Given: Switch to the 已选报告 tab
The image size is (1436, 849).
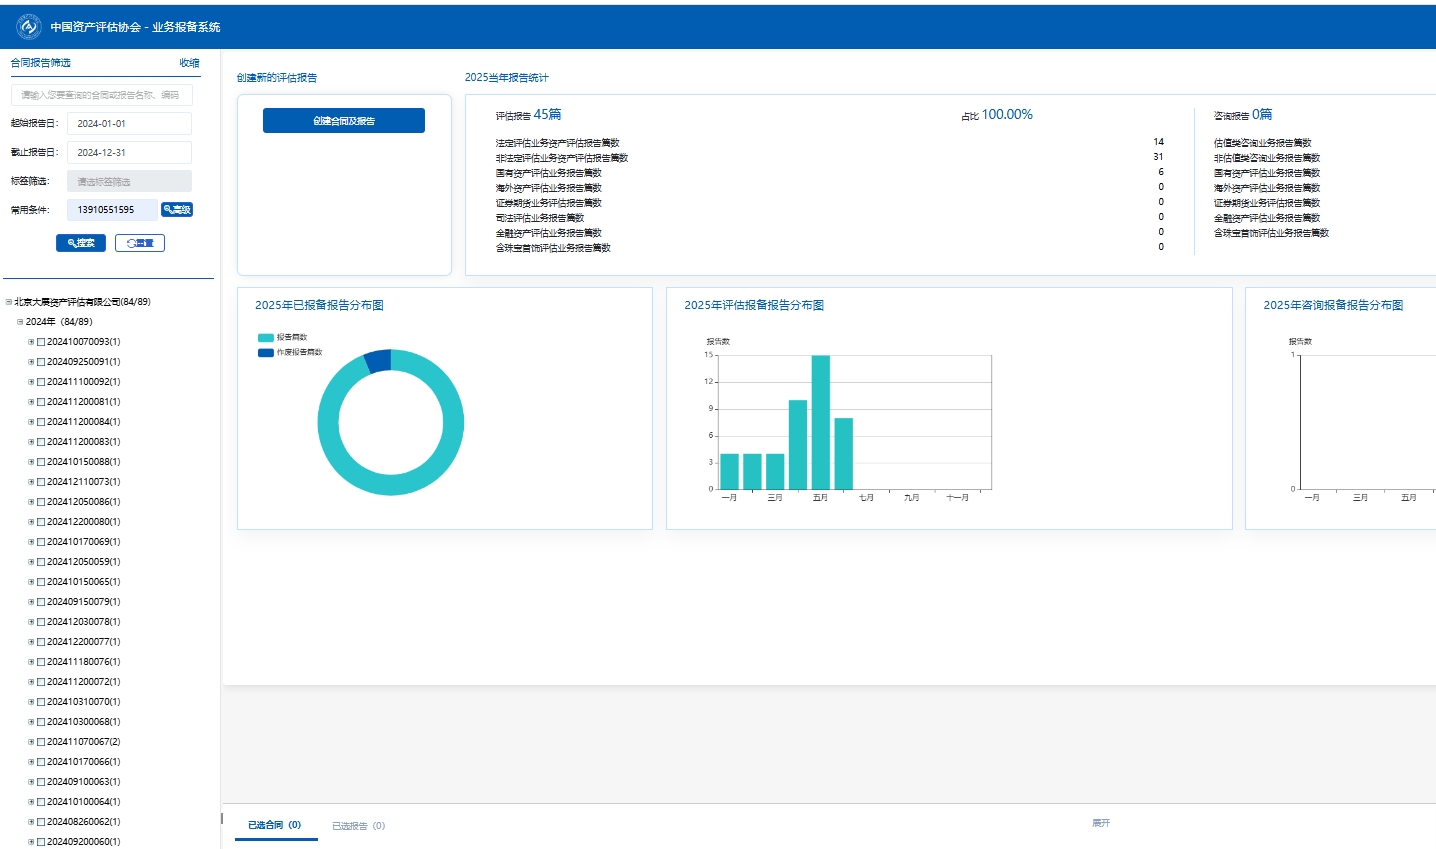Looking at the screenshot, I should tap(358, 826).
